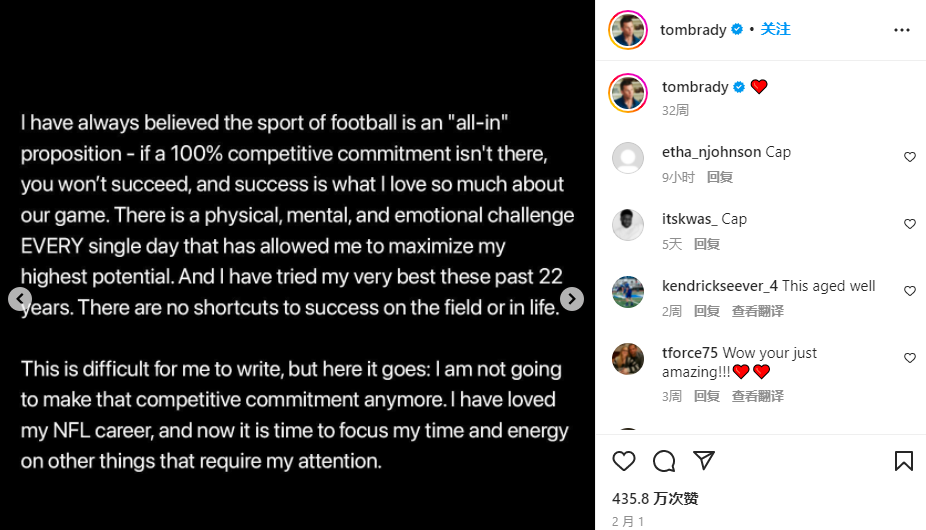Open the three-dot more options menu
This screenshot has width=926, height=530.
coord(902,30)
